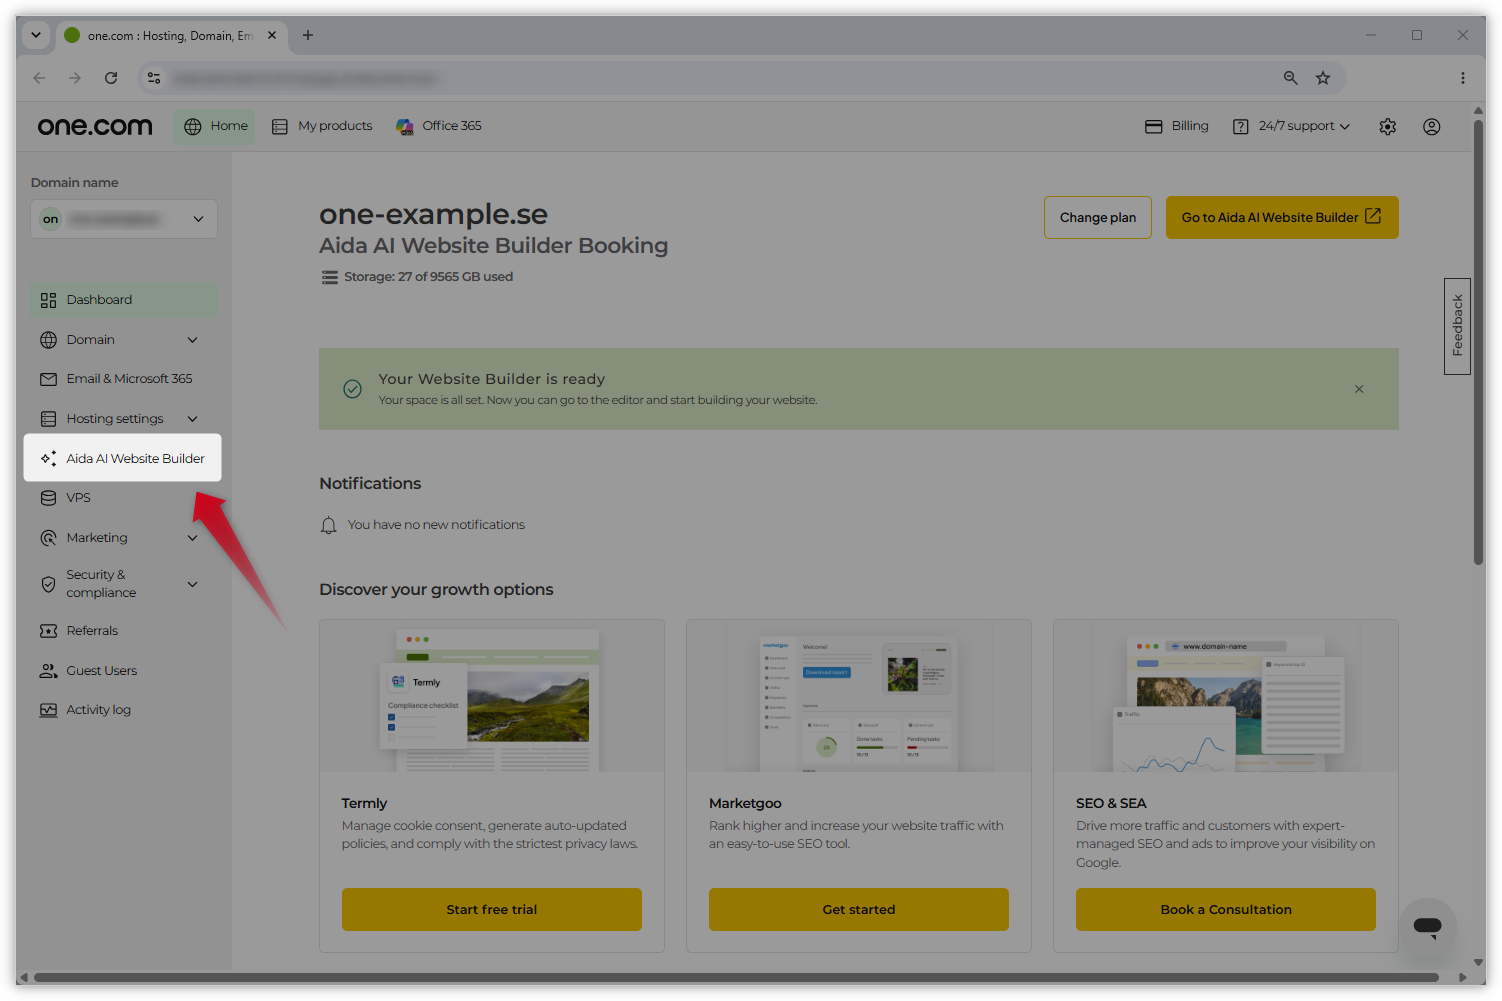
Task: Click the Change plan button
Action: click(x=1098, y=218)
